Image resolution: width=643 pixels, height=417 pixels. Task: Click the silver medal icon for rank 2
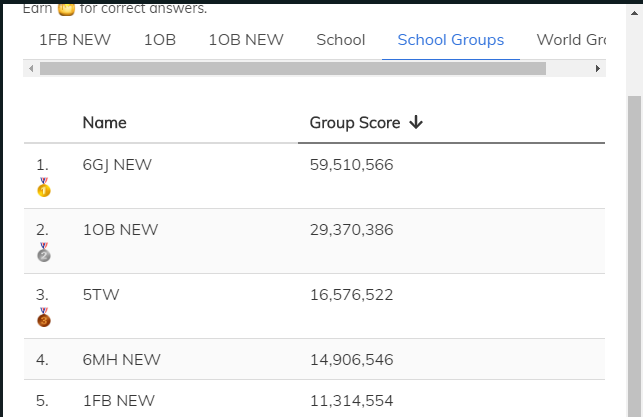pos(44,252)
